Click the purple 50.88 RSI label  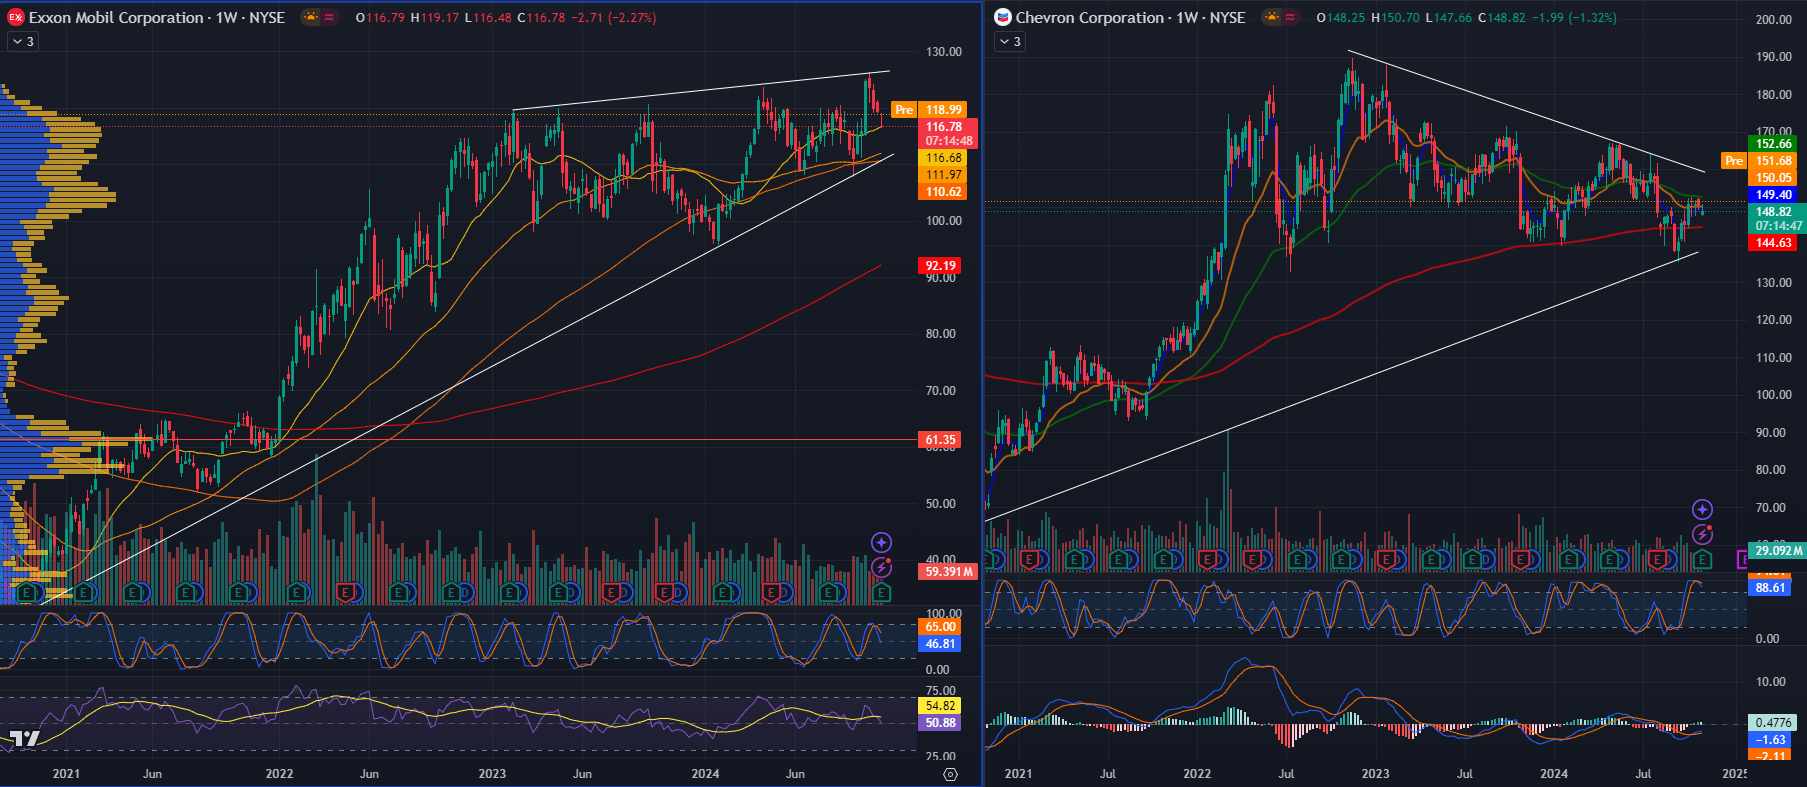(x=939, y=723)
